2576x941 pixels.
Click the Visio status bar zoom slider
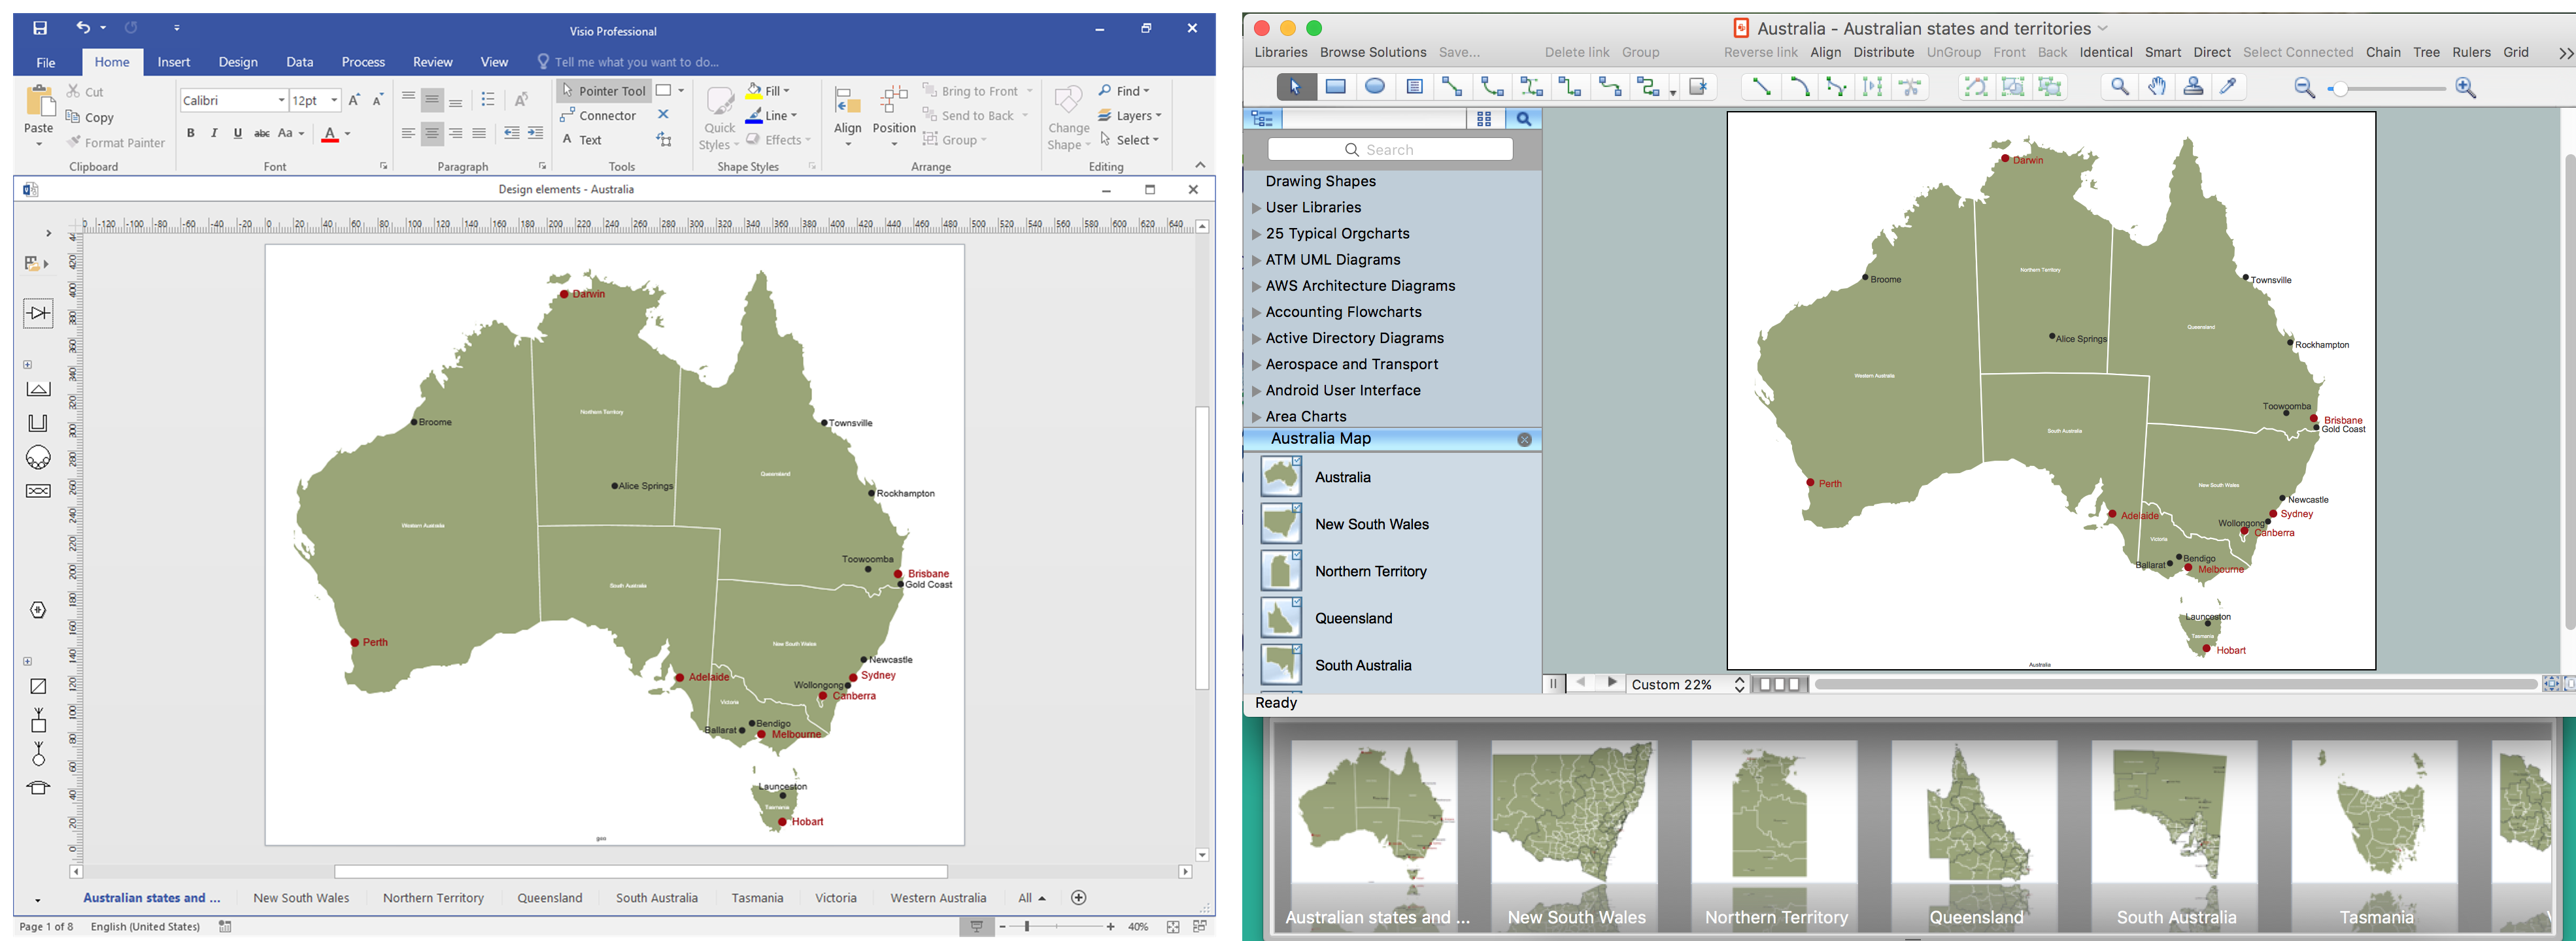1027,927
